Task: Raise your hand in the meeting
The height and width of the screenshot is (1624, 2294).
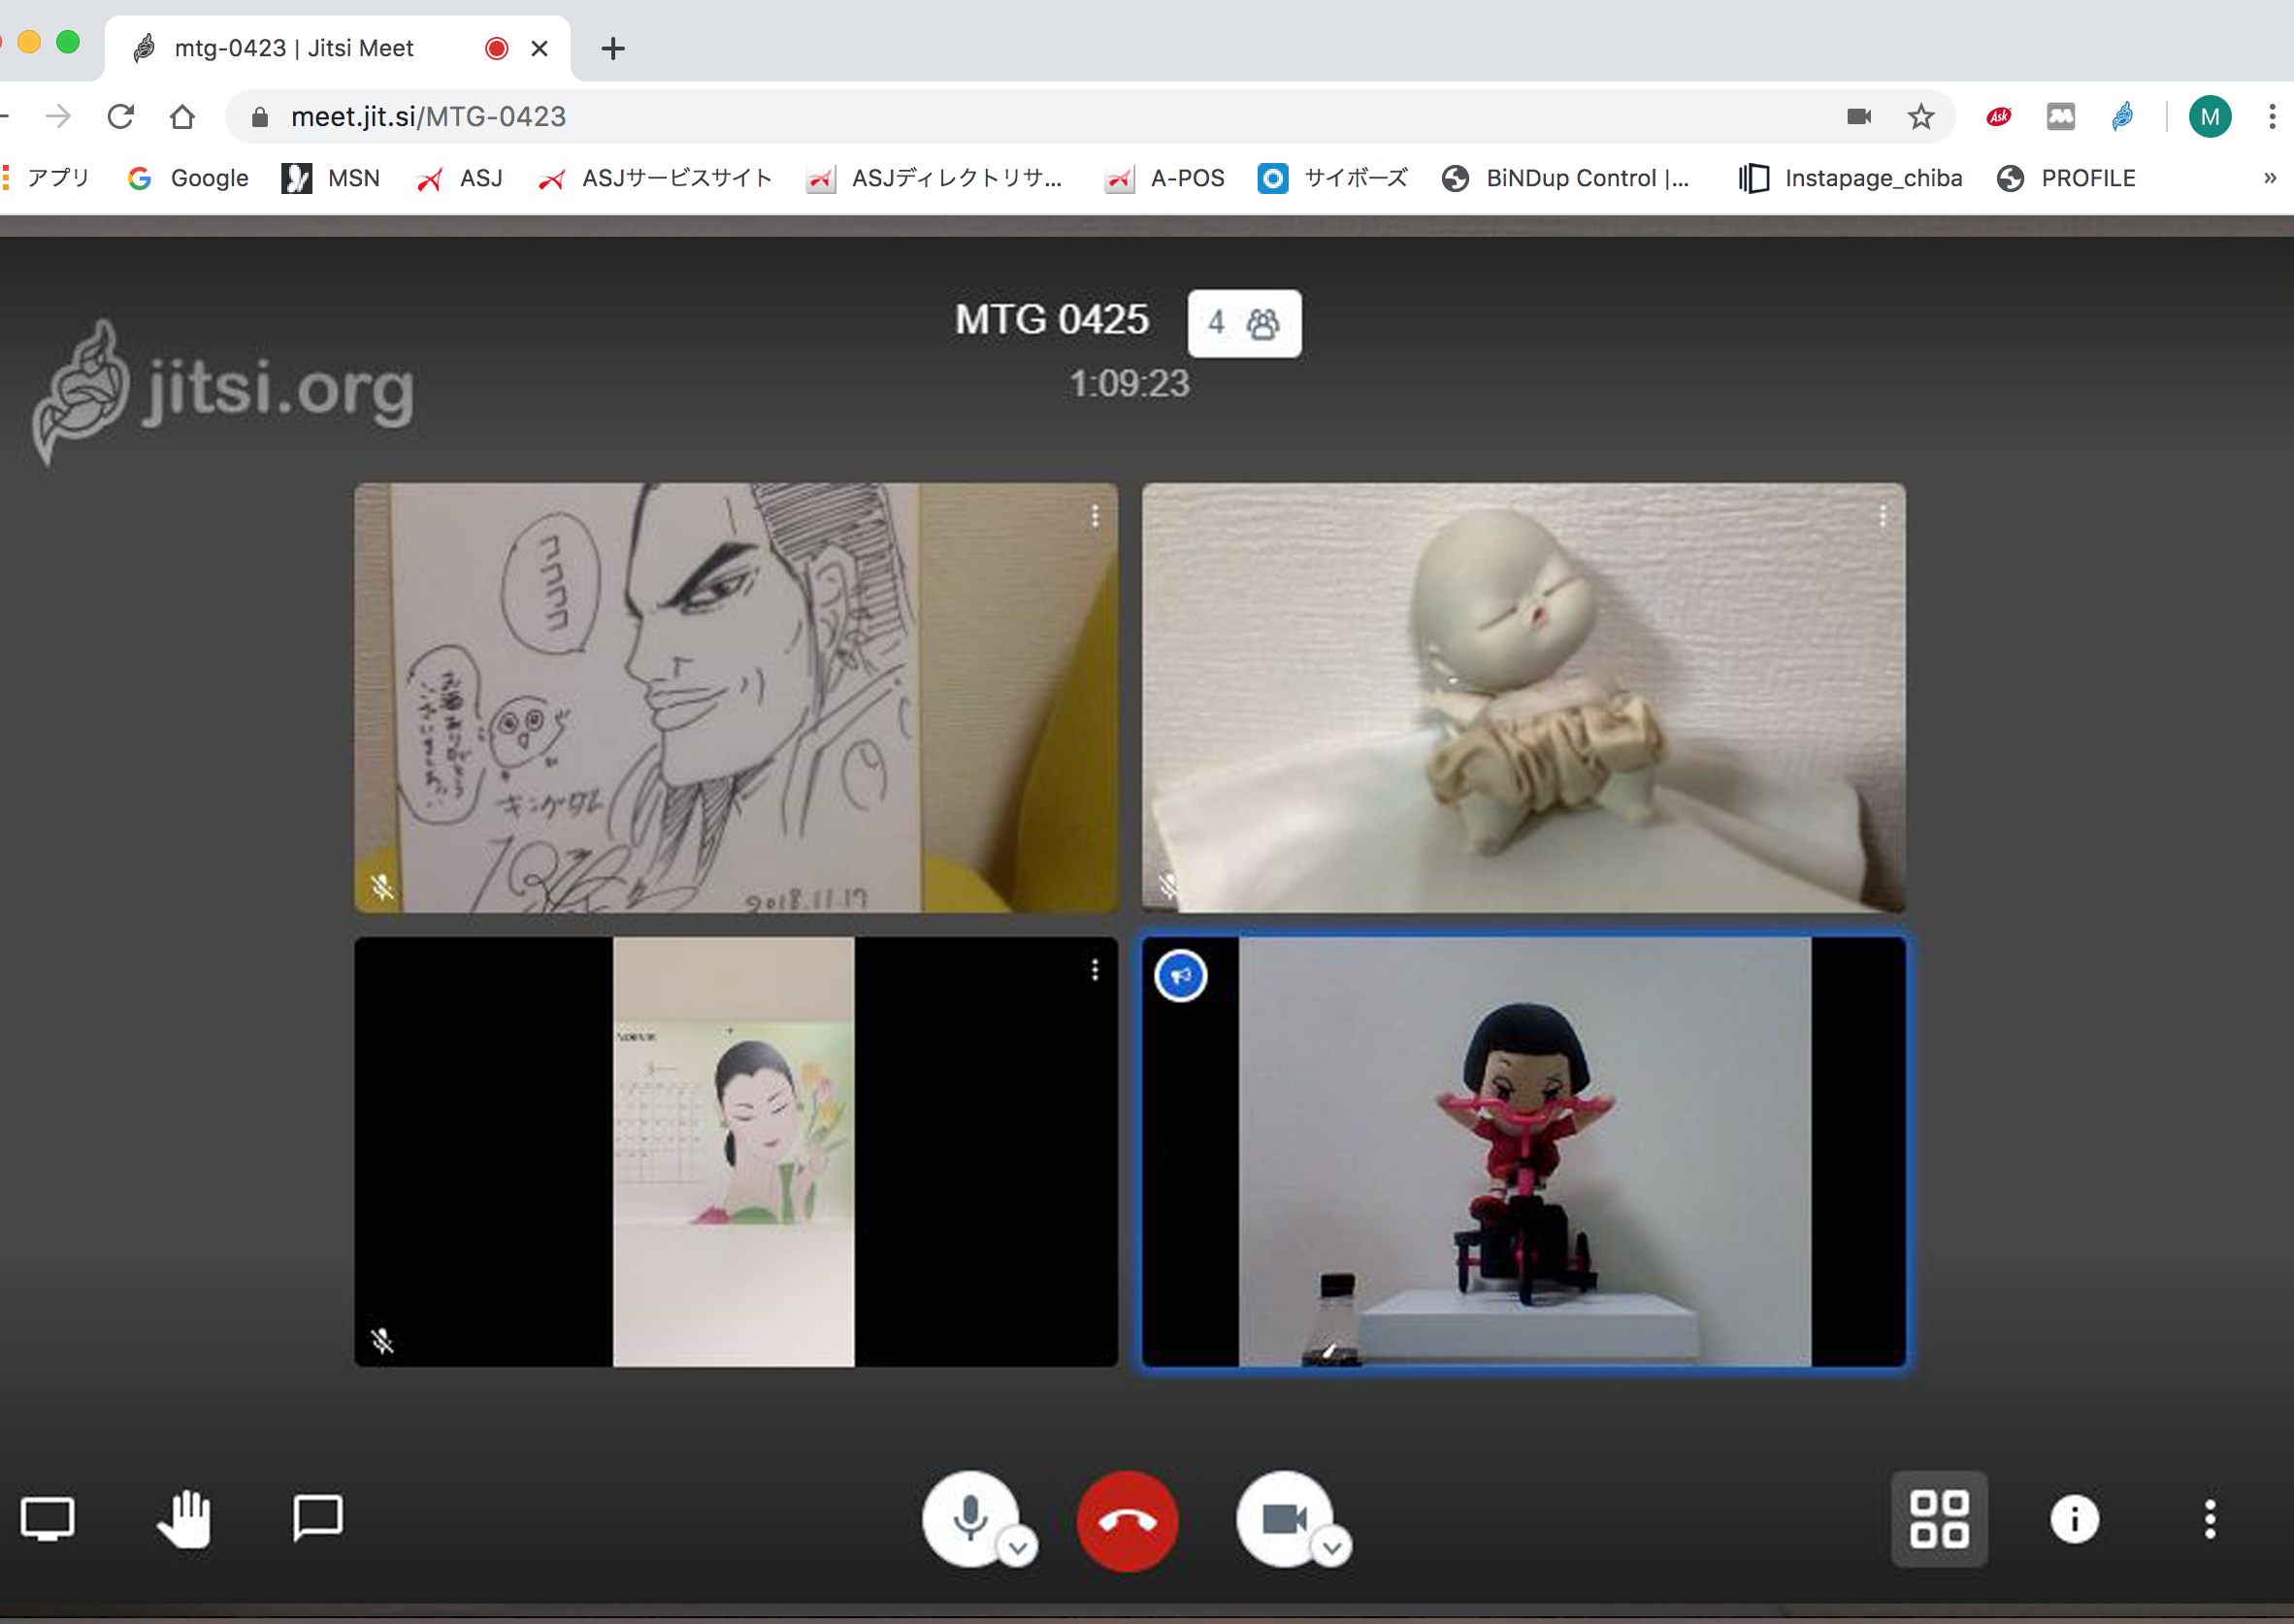Action: (x=184, y=1518)
